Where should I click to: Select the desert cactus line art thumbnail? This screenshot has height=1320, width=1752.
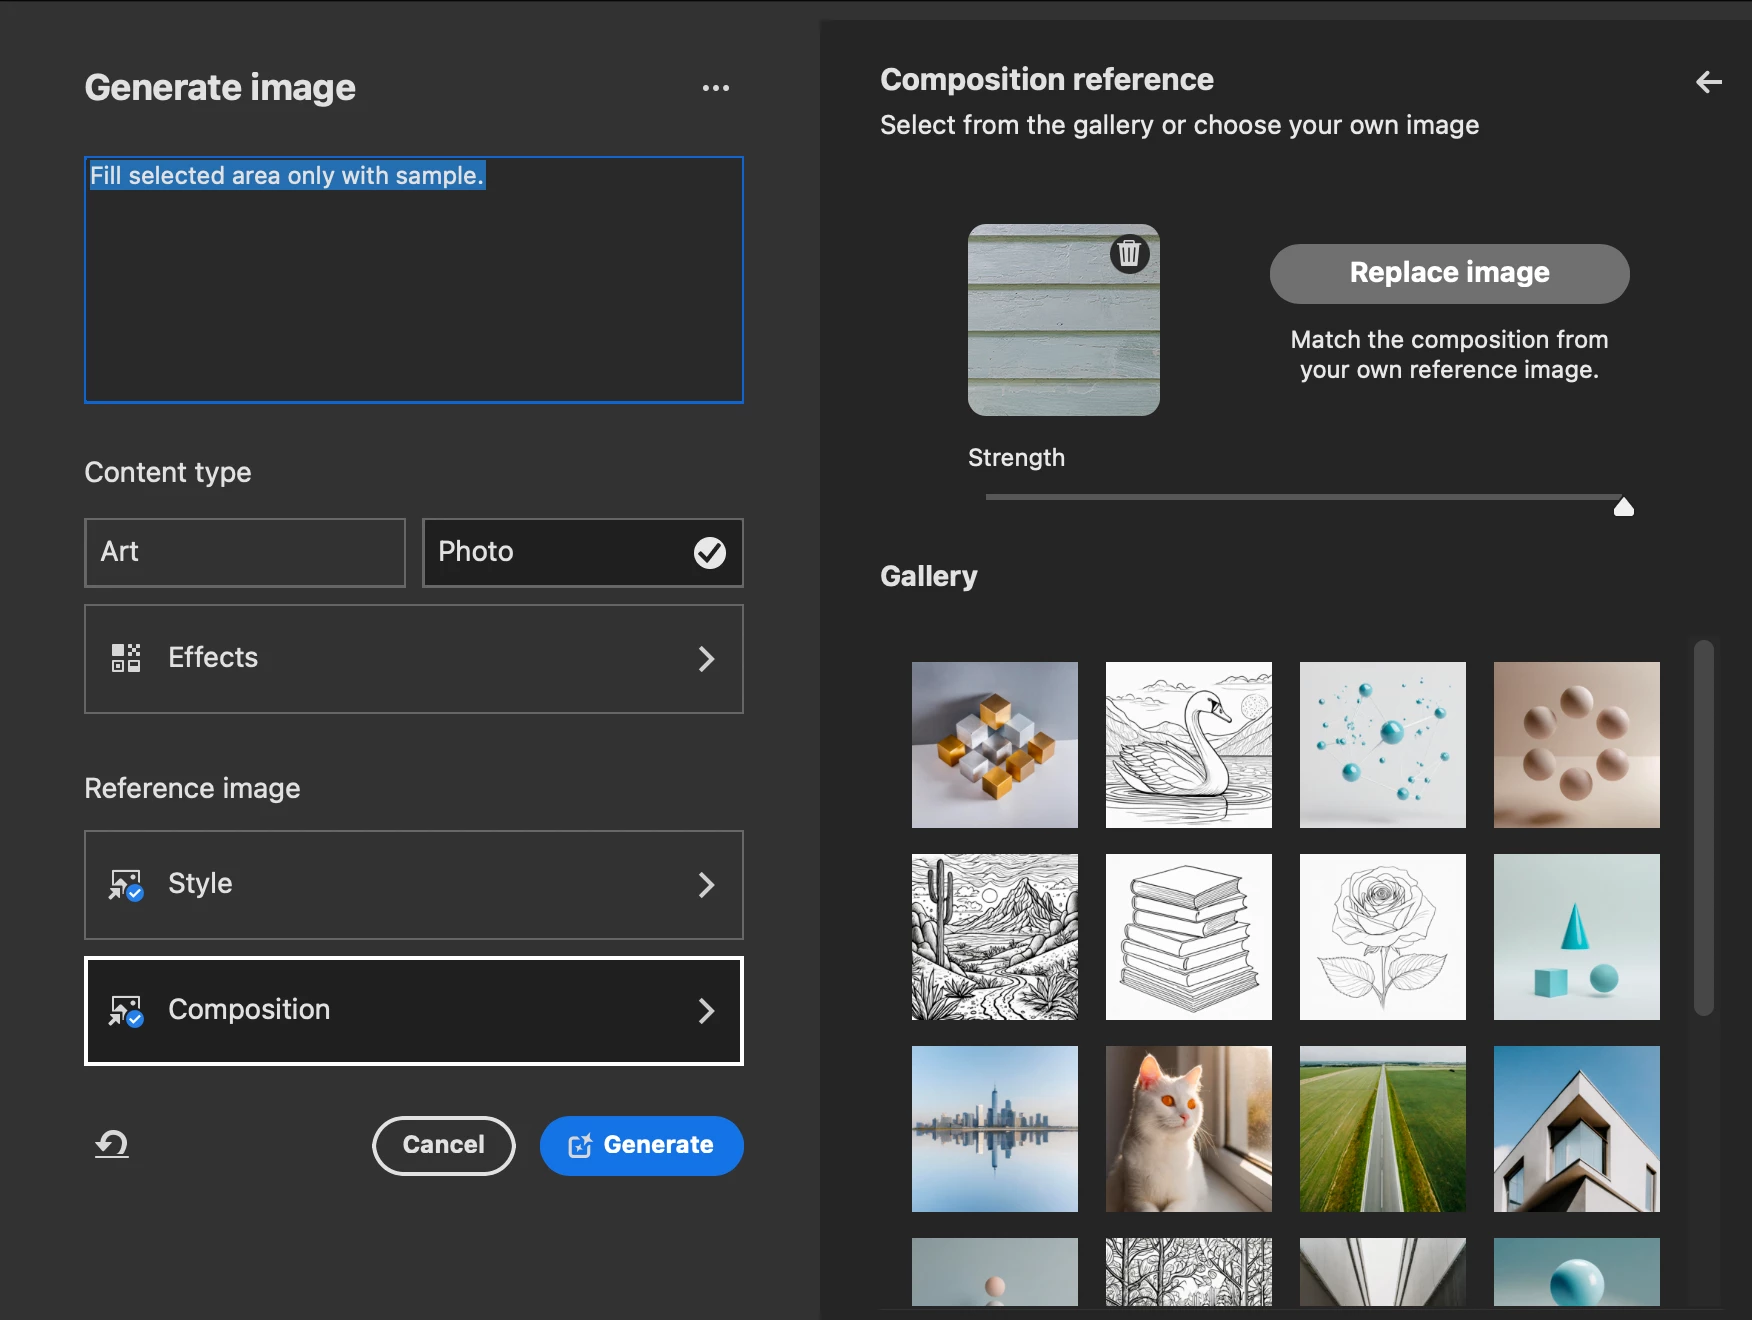(995, 937)
